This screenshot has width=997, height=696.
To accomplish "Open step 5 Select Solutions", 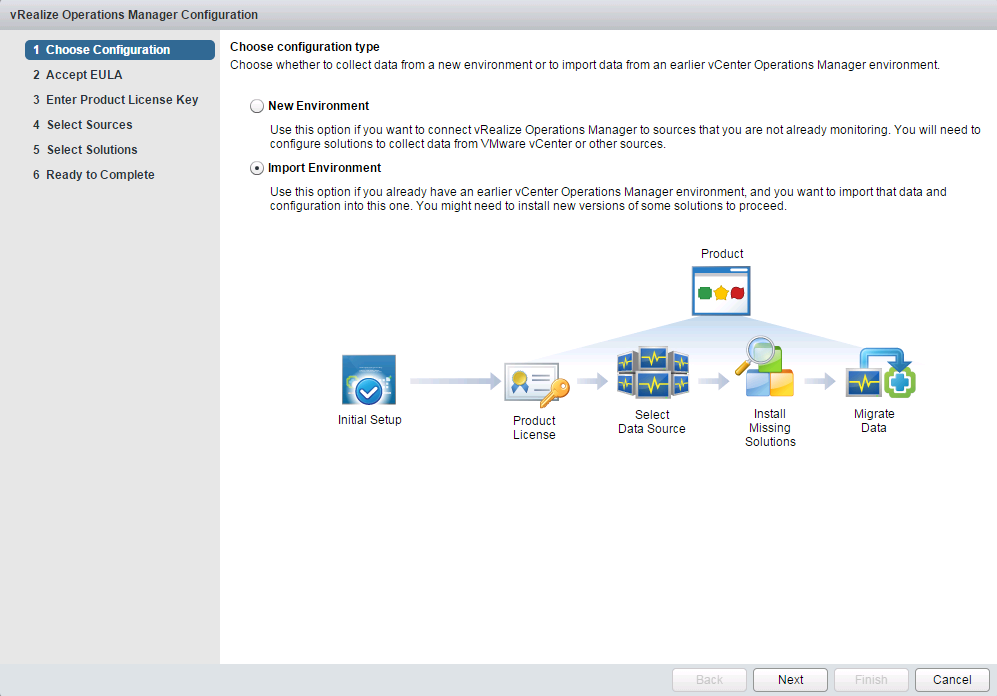I will pyautogui.click(x=85, y=150).
